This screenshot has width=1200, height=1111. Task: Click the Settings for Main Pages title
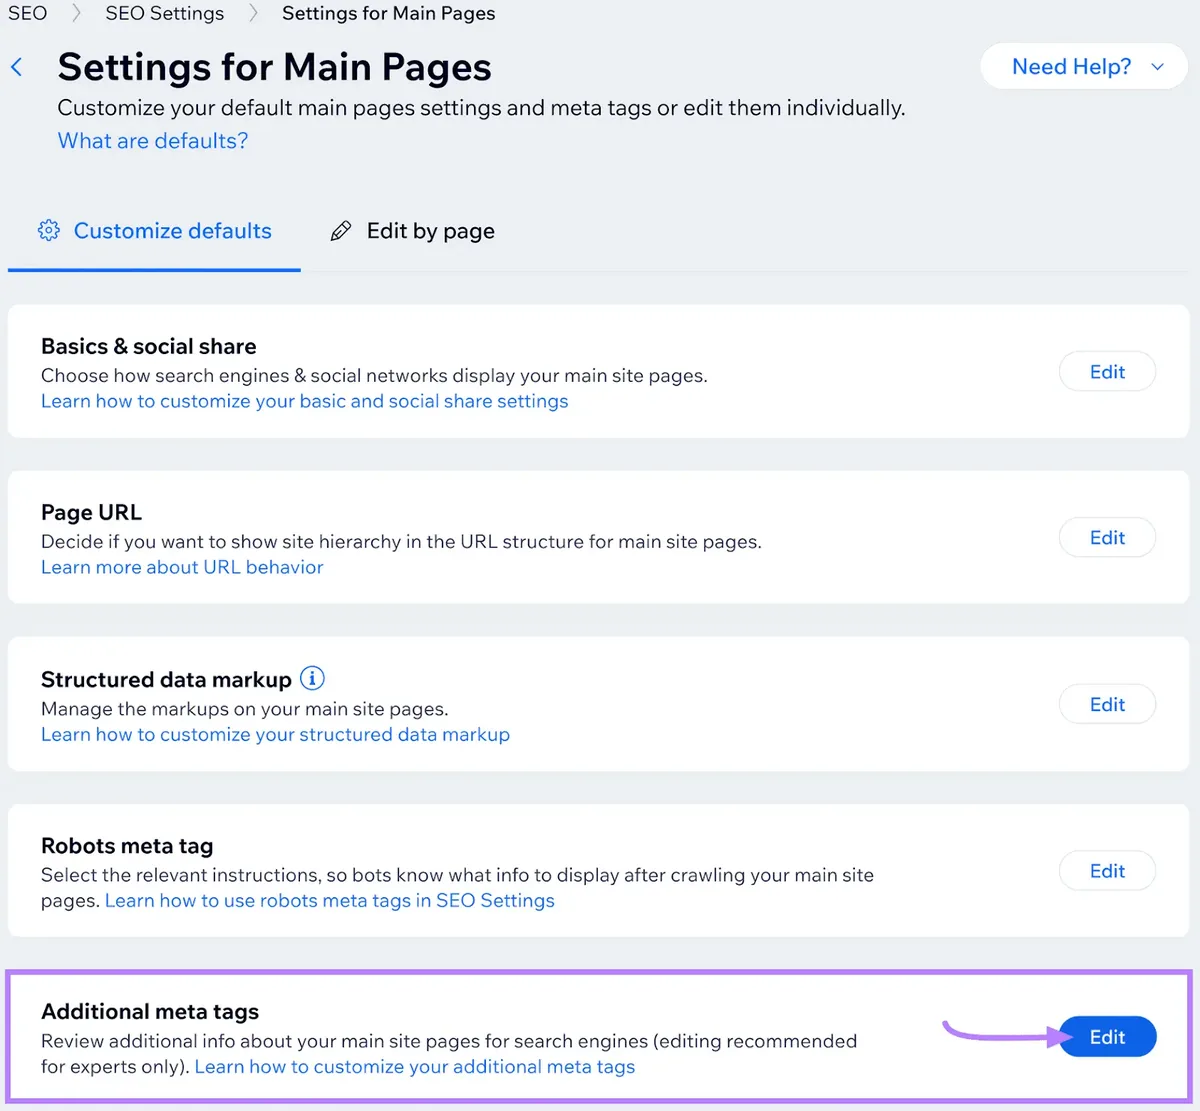pos(275,67)
